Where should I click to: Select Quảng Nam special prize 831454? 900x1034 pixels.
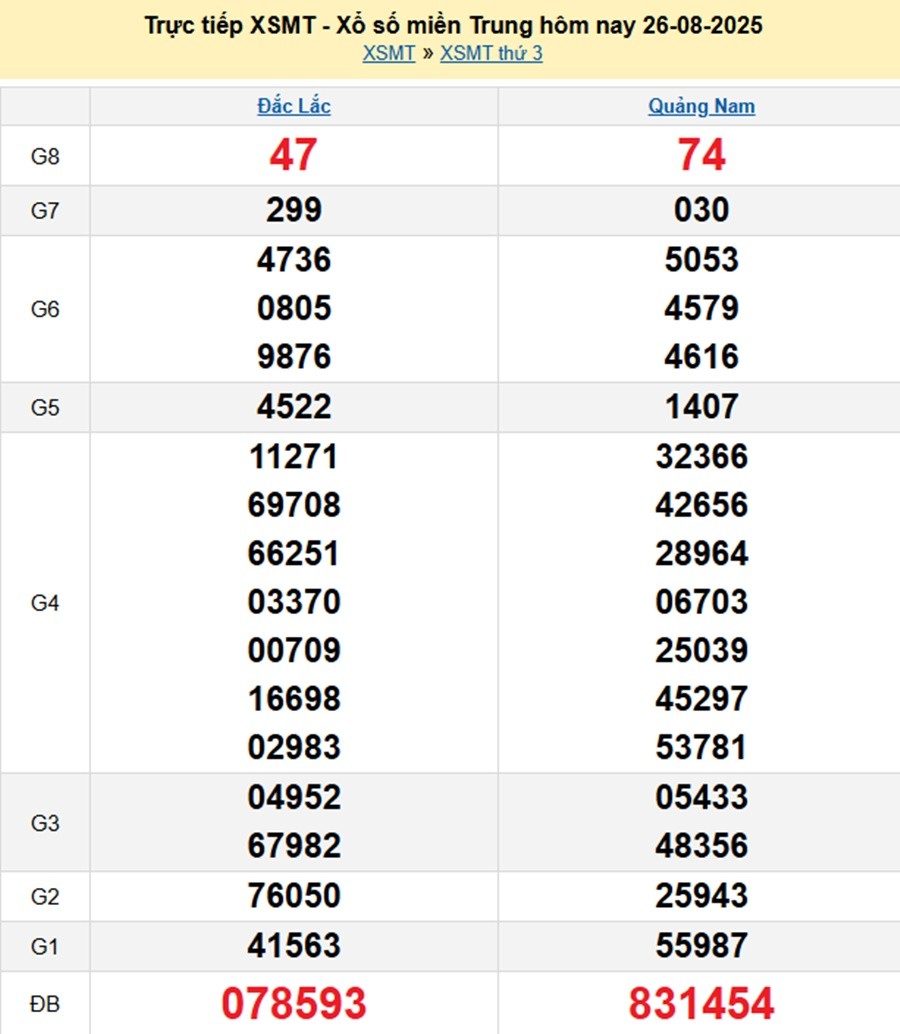701,1003
